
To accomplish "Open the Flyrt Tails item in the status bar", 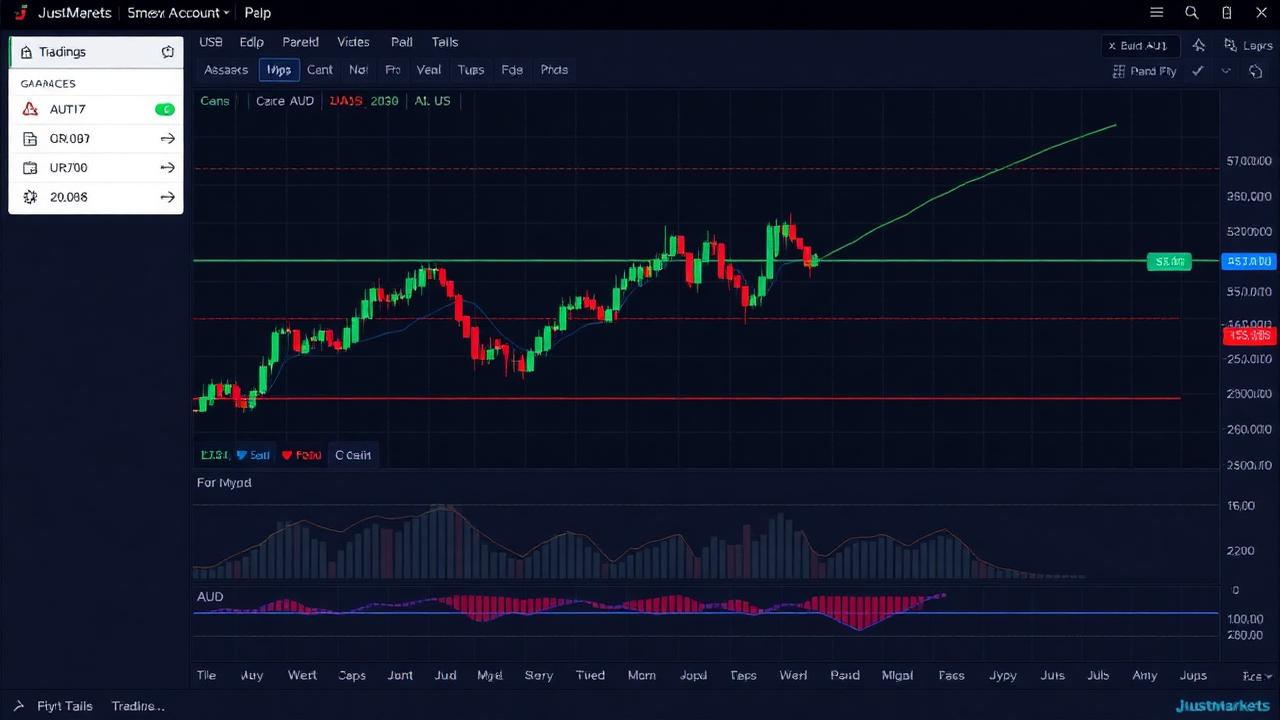I will coord(65,706).
